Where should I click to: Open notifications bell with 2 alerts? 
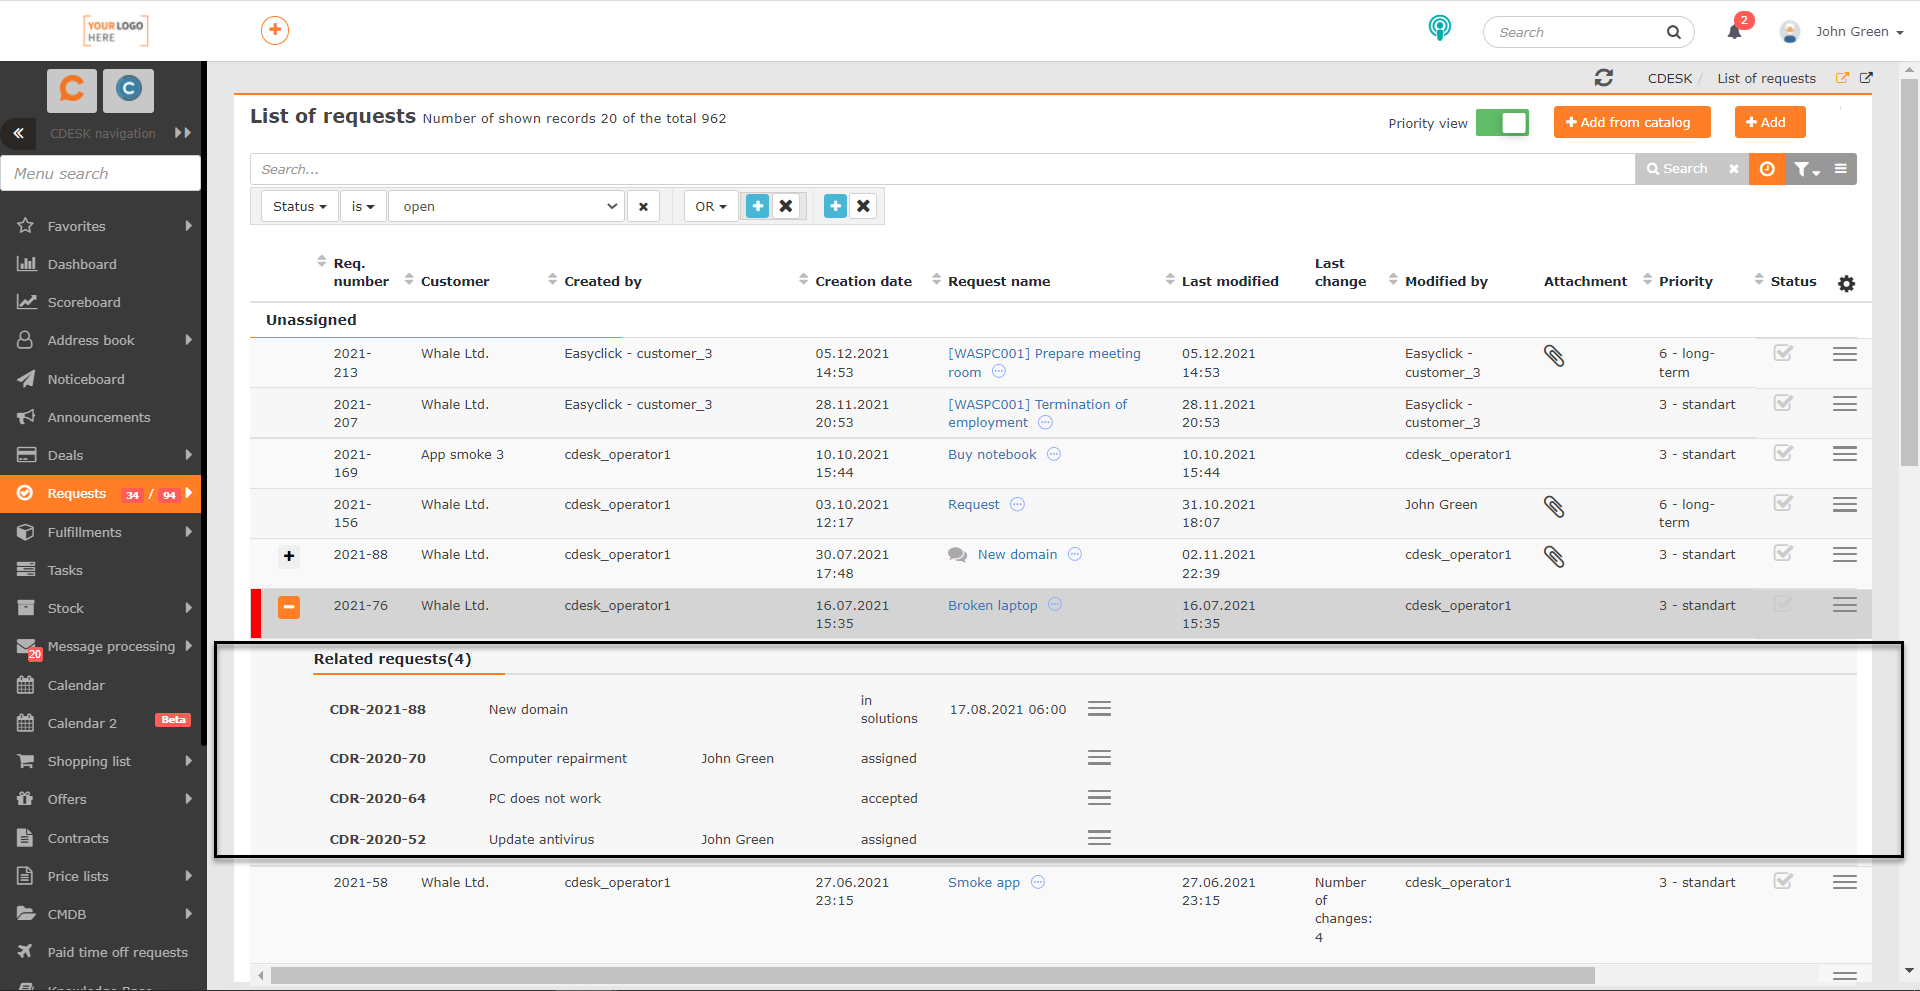pos(1735,31)
